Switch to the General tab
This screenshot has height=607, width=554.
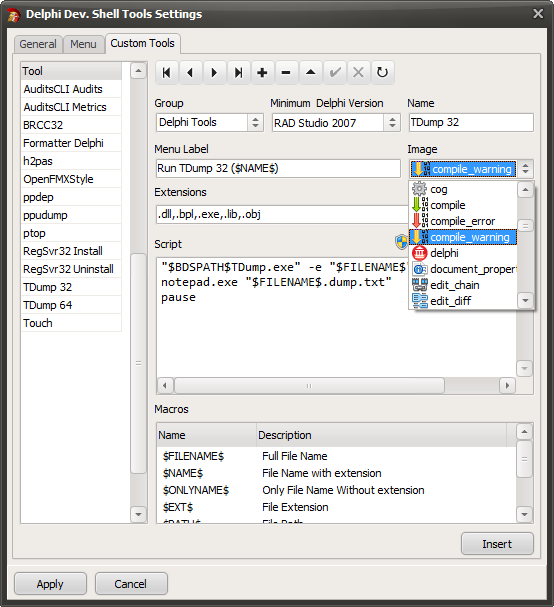click(x=38, y=44)
